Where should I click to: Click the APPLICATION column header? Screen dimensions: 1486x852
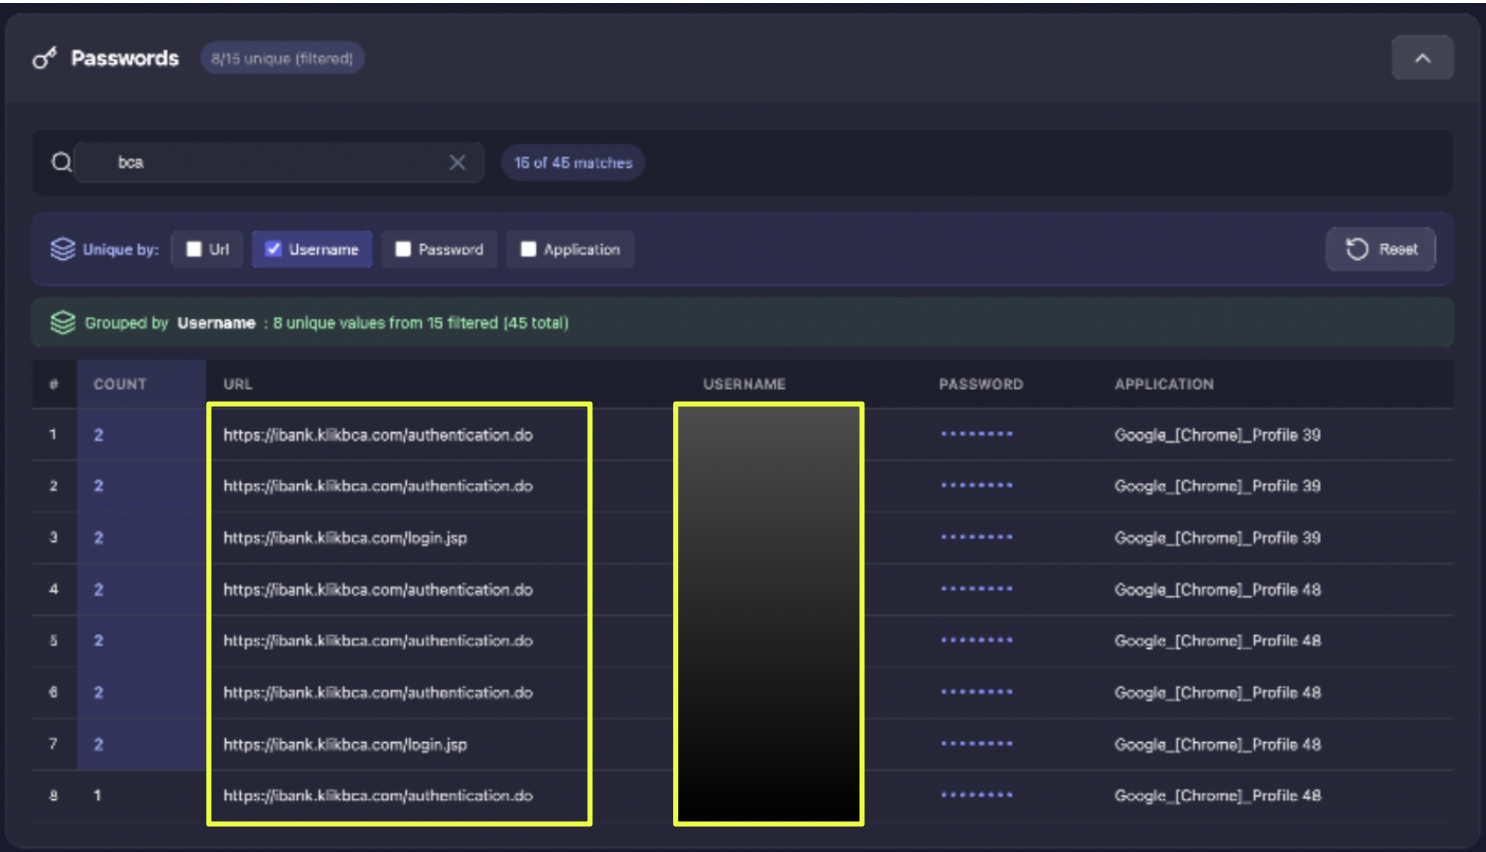1164,384
